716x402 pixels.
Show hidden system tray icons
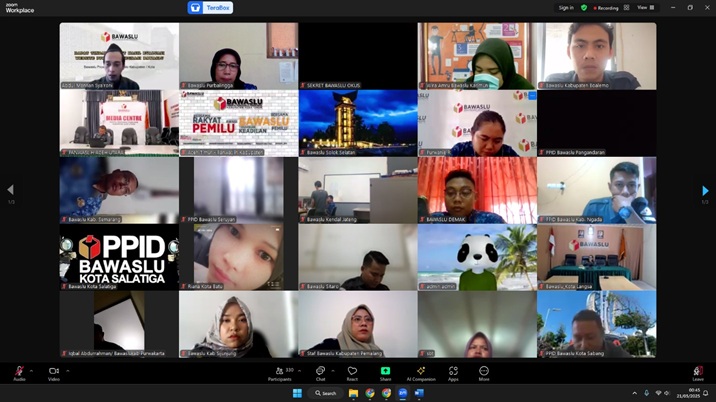pyautogui.click(x=634, y=393)
